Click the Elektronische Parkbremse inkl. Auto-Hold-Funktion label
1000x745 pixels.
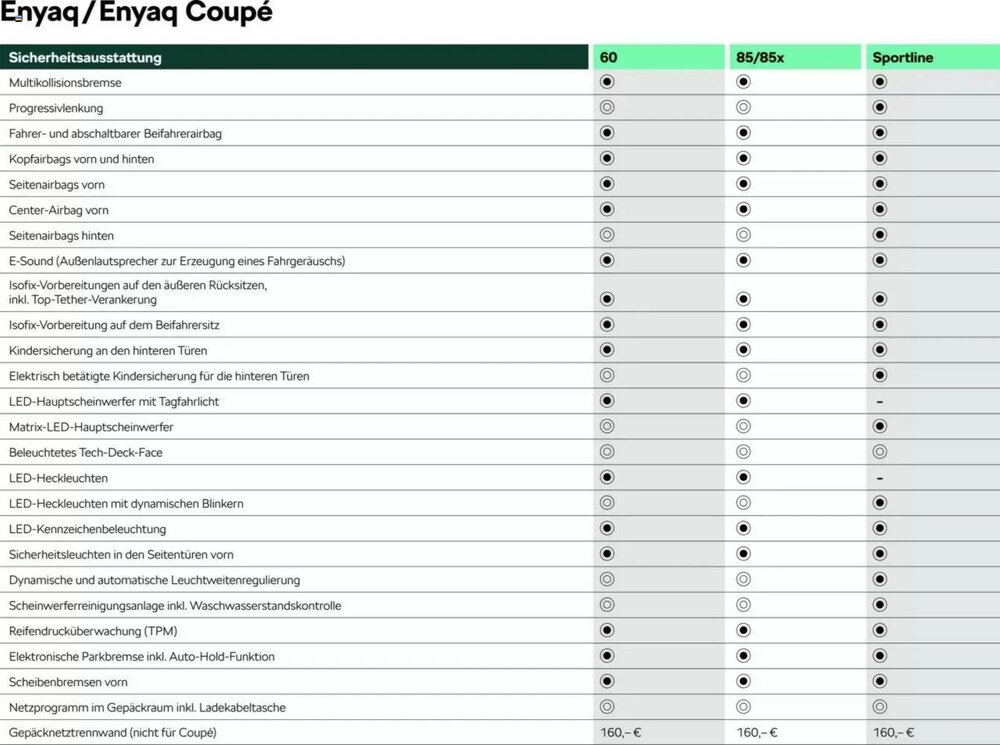(142, 656)
